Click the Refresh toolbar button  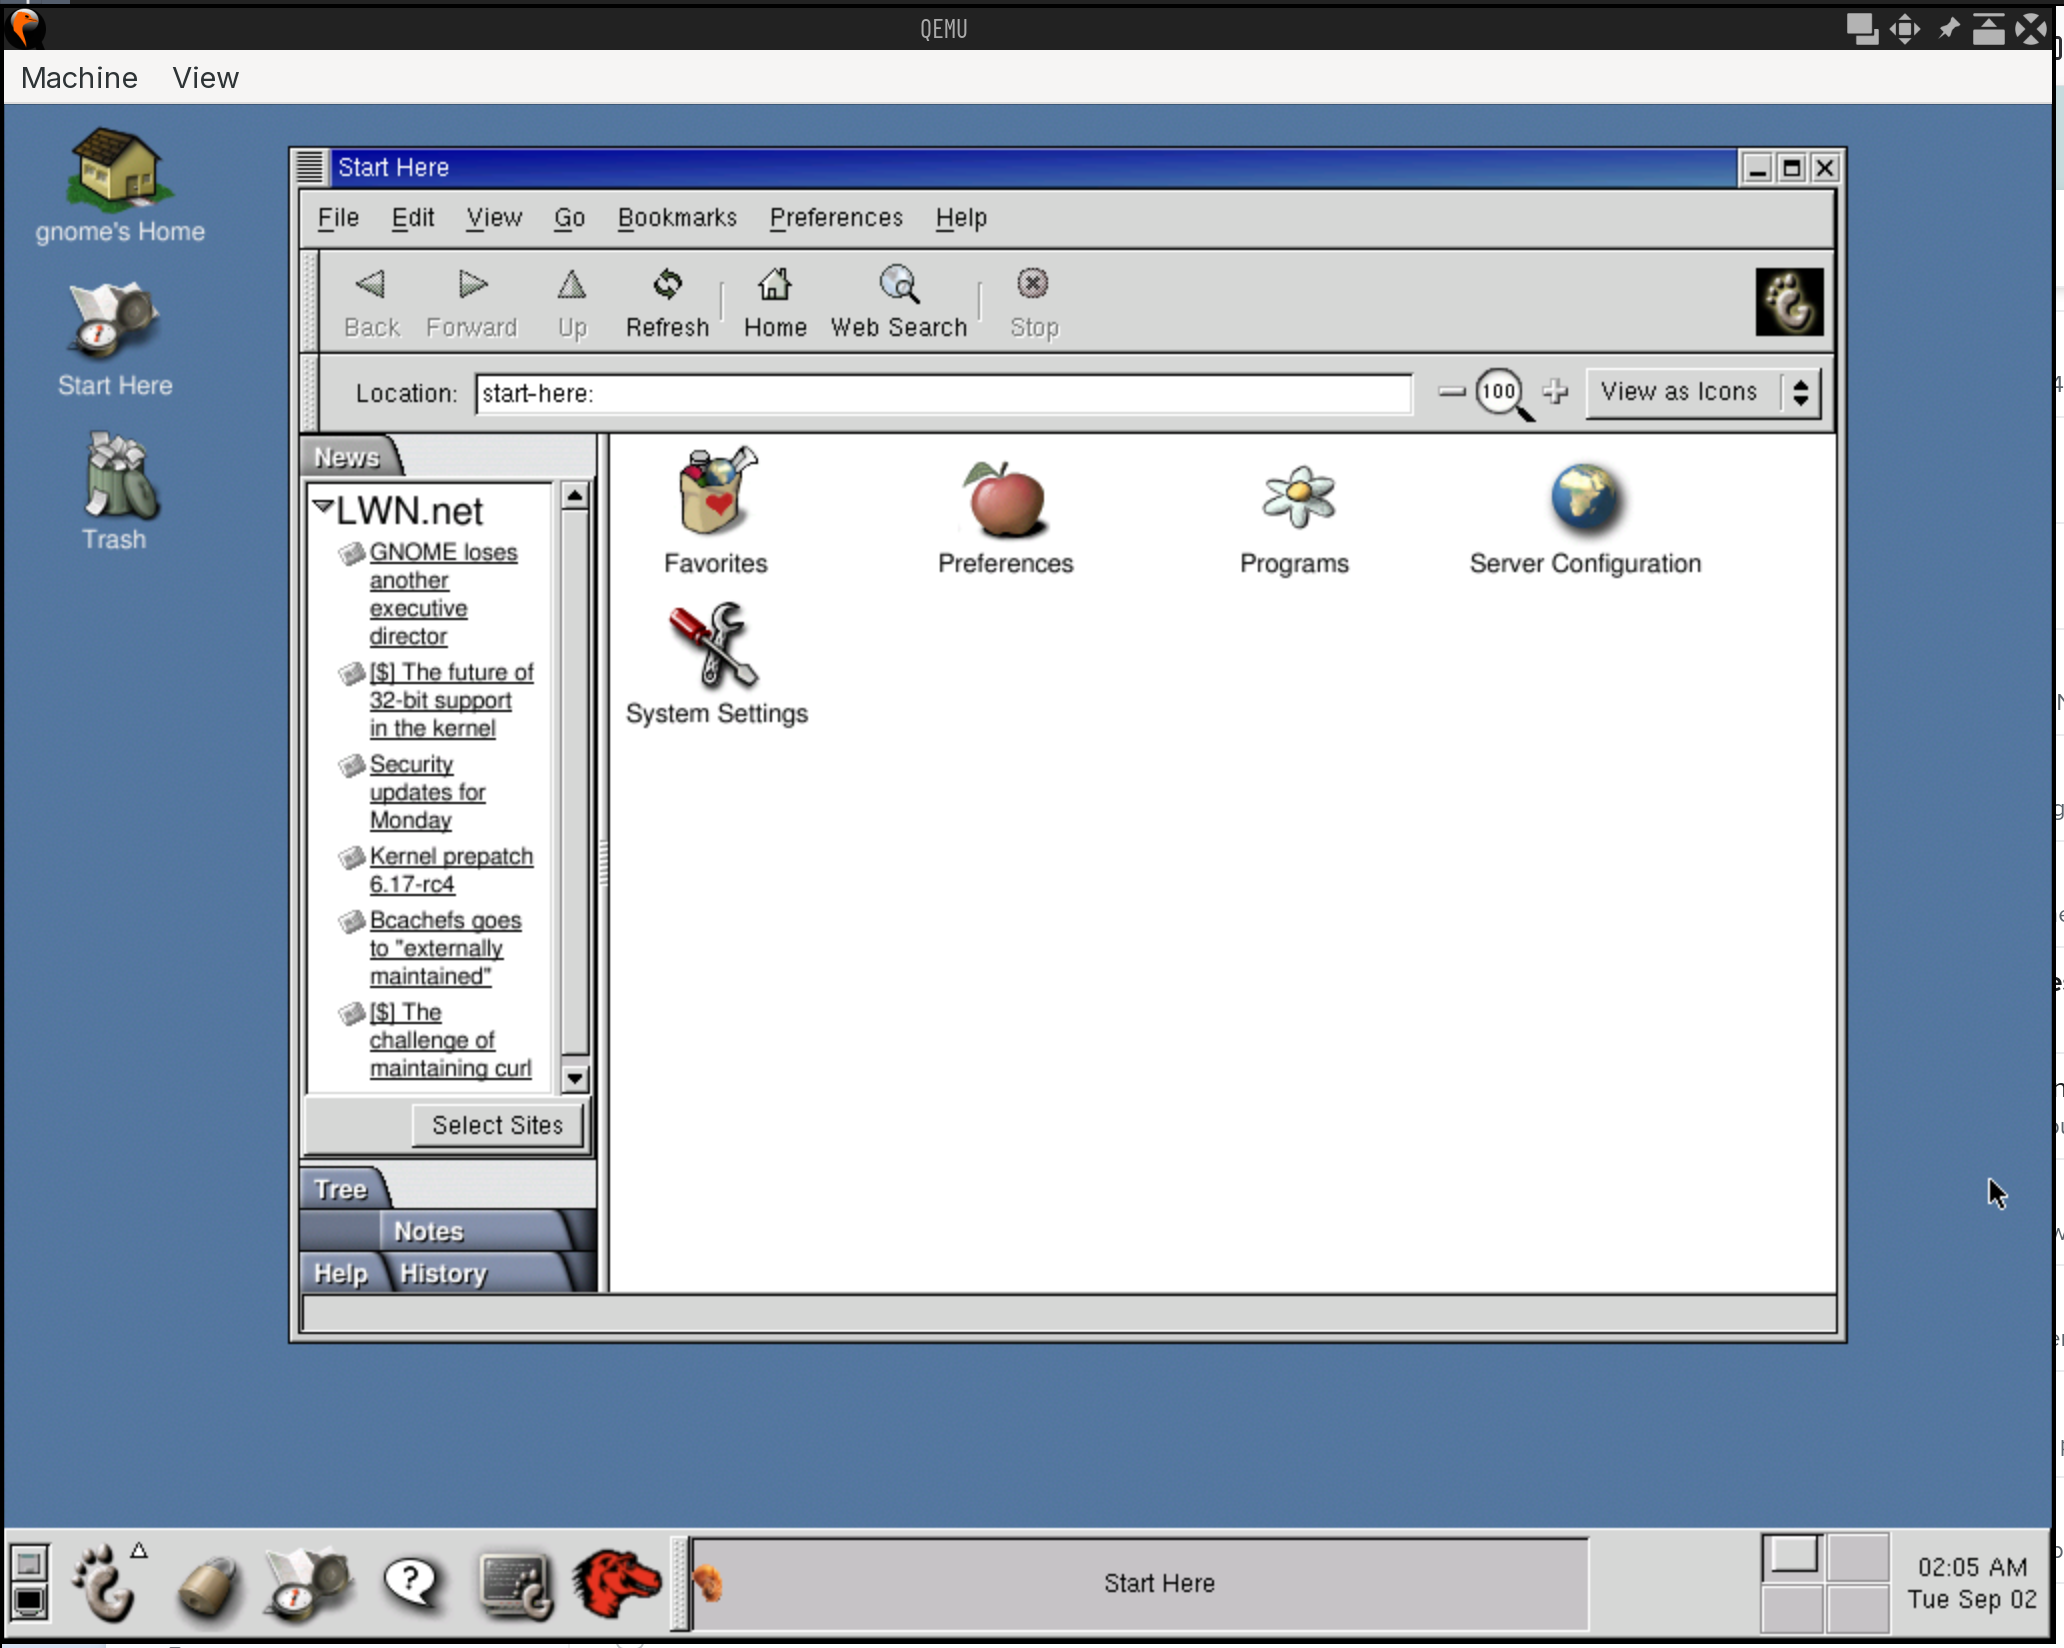click(667, 302)
